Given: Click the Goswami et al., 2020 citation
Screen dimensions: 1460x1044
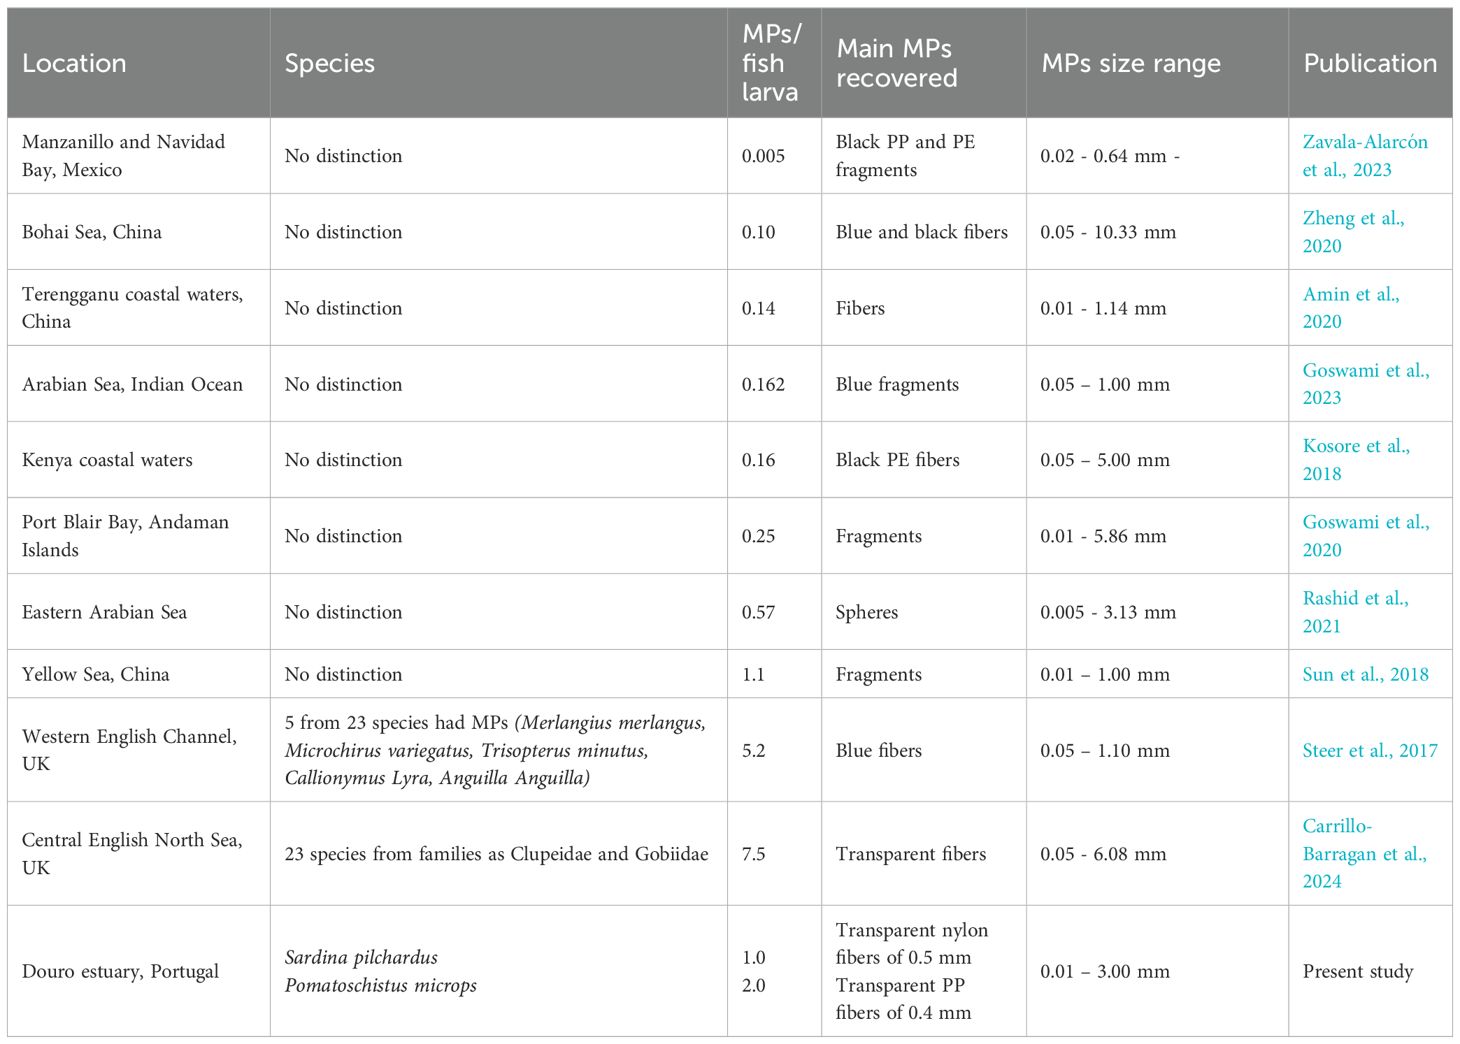Looking at the screenshot, I should pyautogui.click(x=1365, y=536).
